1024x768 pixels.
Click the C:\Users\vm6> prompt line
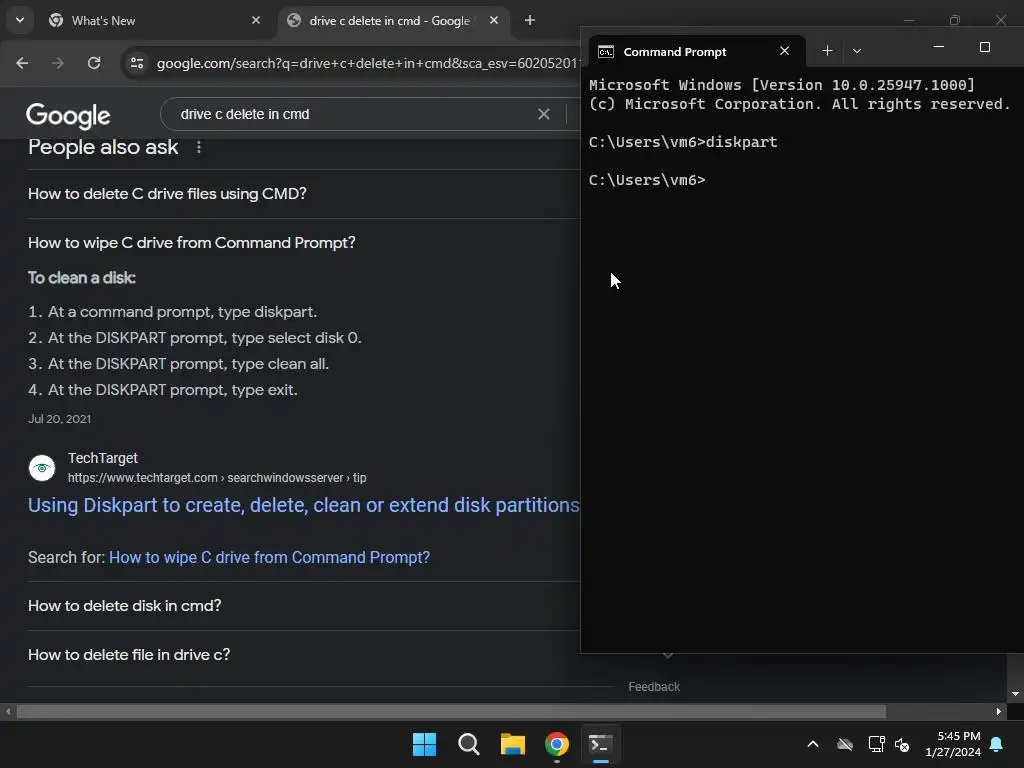(x=647, y=180)
